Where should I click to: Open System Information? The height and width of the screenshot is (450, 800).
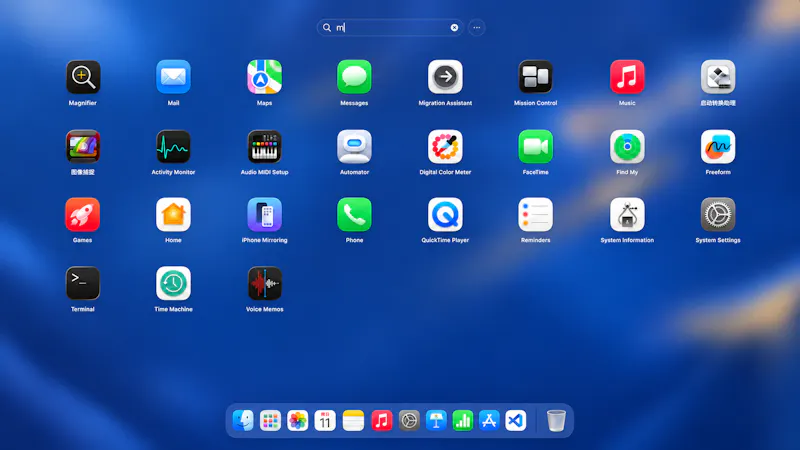627,215
